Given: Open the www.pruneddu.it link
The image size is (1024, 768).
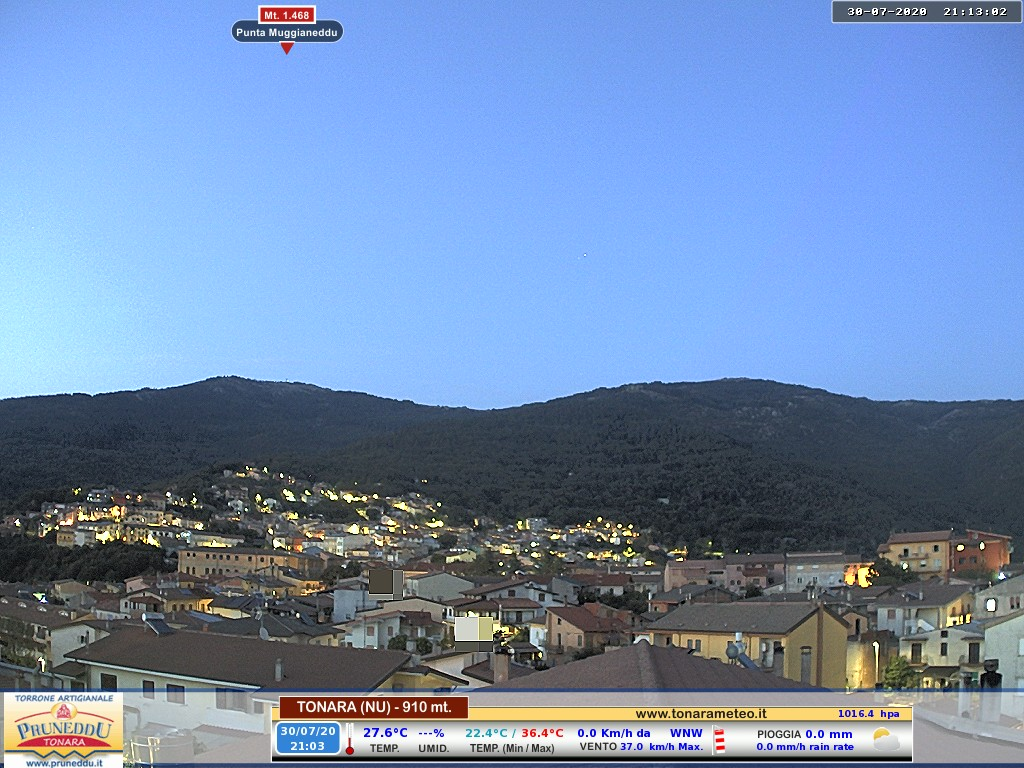Looking at the screenshot, I should click(x=64, y=763).
